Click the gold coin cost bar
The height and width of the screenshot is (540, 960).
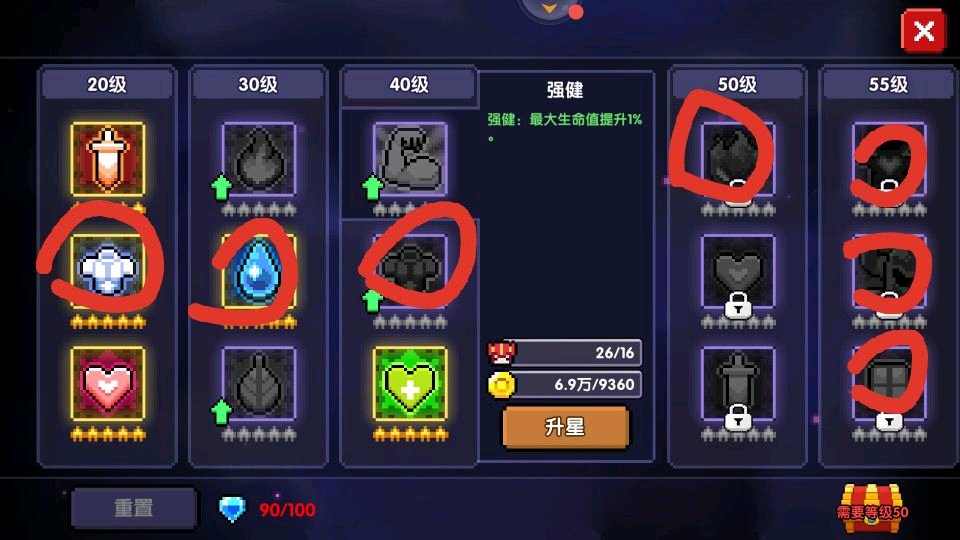[x=564, y=385]
